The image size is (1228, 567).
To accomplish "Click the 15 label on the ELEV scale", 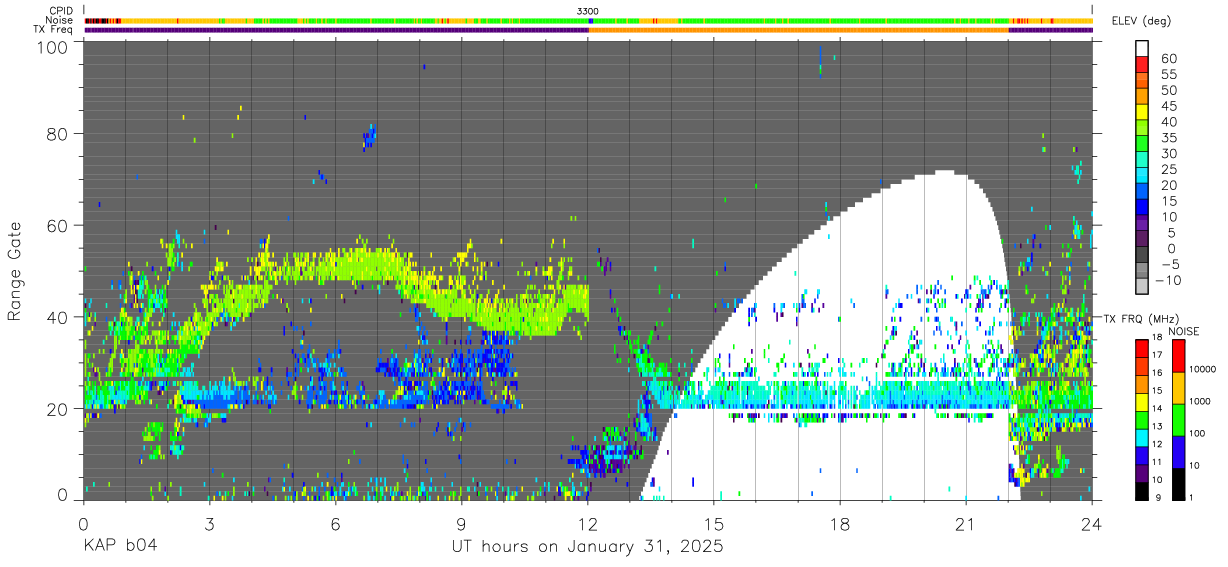I will click(1169, 201).
